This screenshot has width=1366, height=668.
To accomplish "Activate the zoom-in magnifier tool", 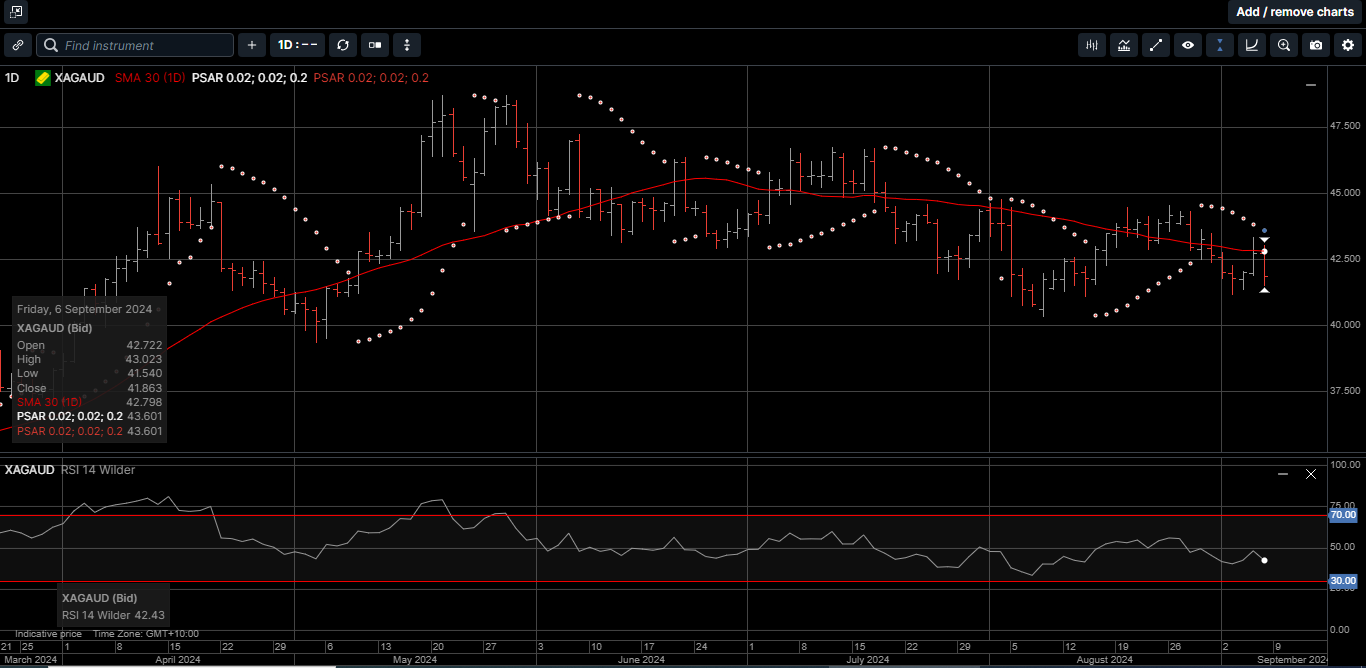I will tap(1284, 45).
